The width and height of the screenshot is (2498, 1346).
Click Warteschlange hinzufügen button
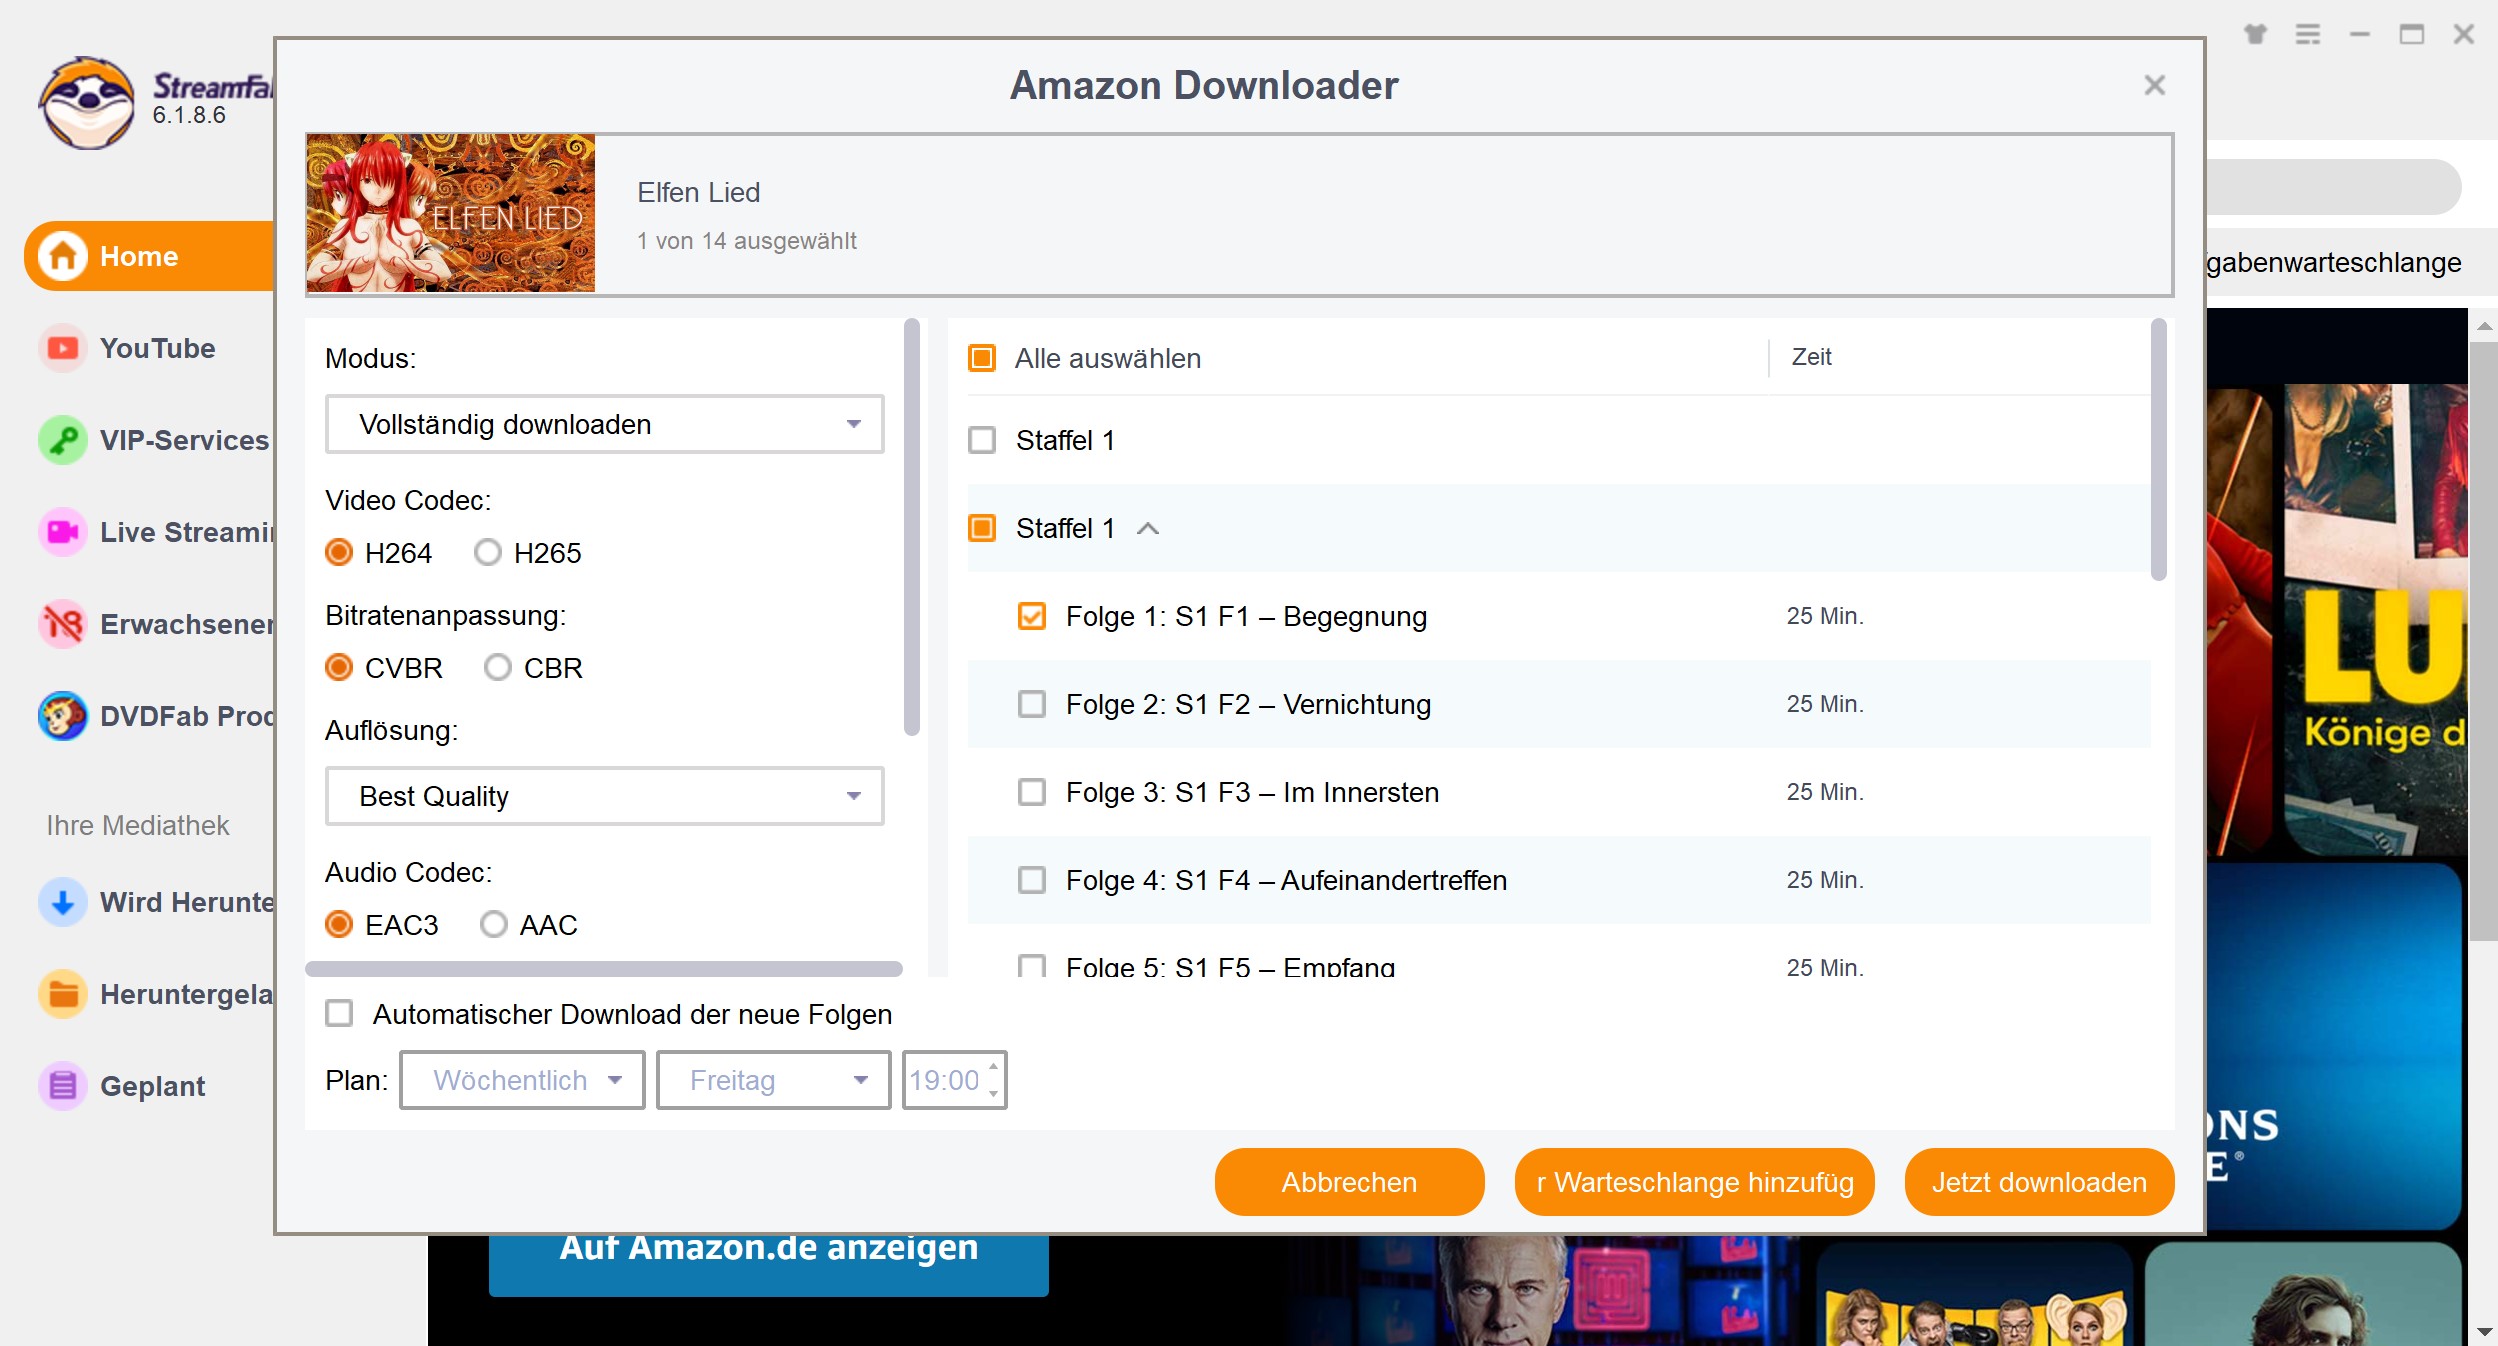tap(1694, 1182)
